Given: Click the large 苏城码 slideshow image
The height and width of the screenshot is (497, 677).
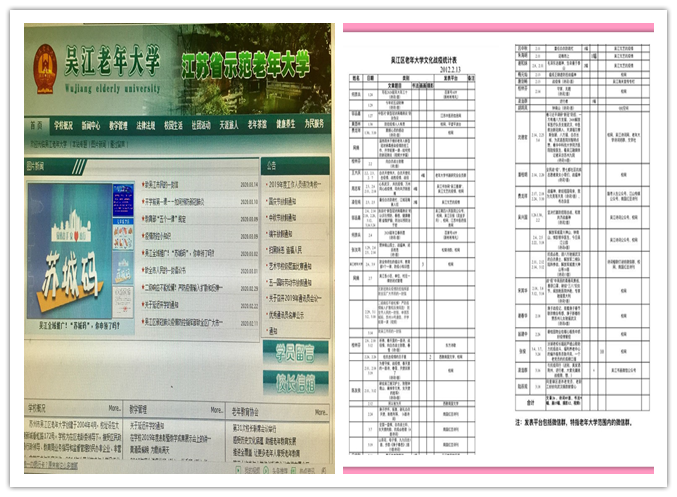Looking at the screenshot, I should (70, 251).
